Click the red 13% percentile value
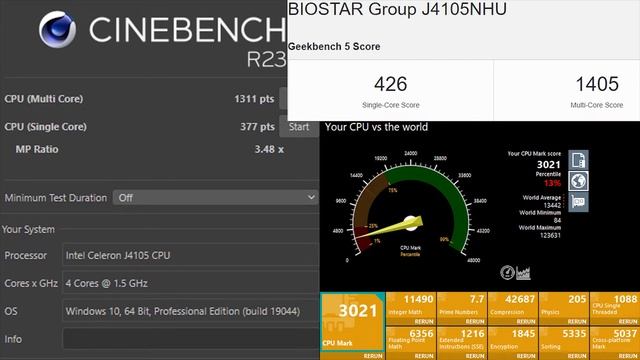The height and width of the screenshot is (360, 640). pos(552,183)
